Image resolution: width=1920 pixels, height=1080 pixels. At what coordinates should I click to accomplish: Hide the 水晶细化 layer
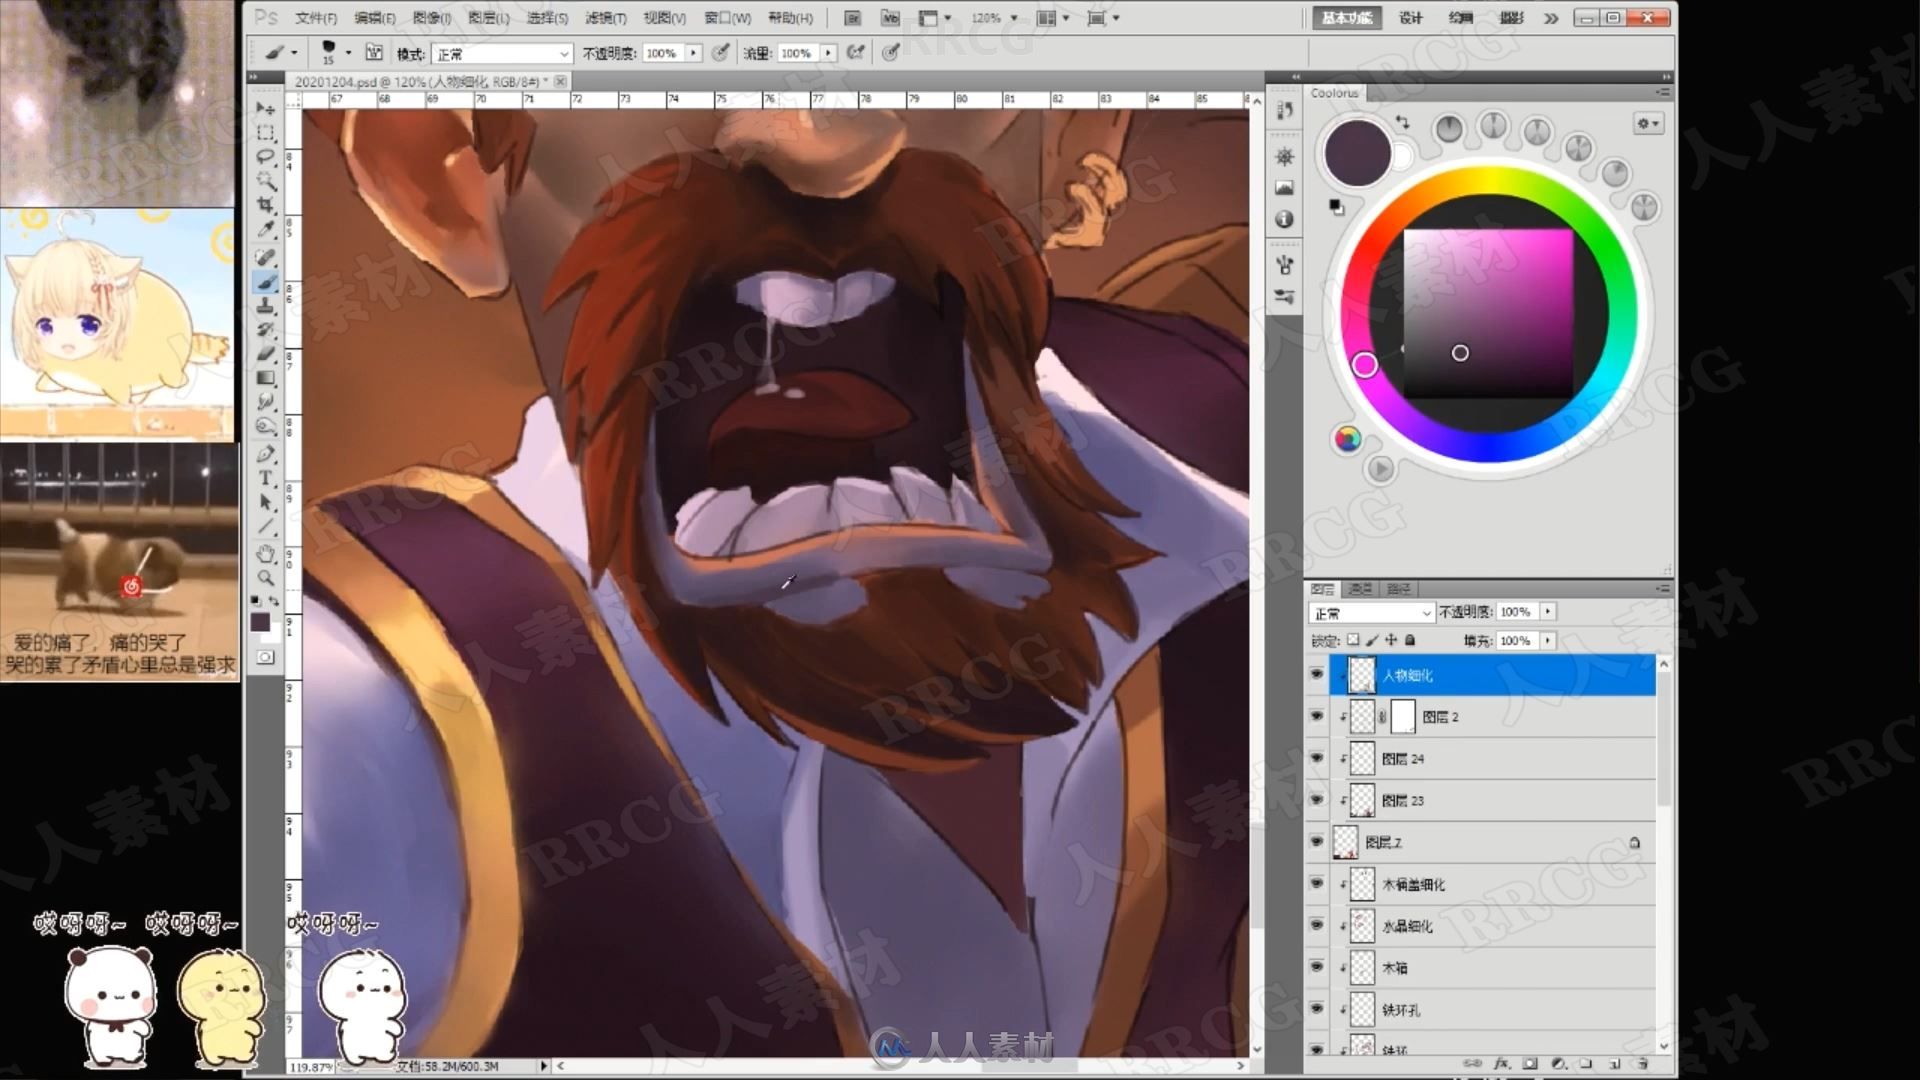[1316, 926]
